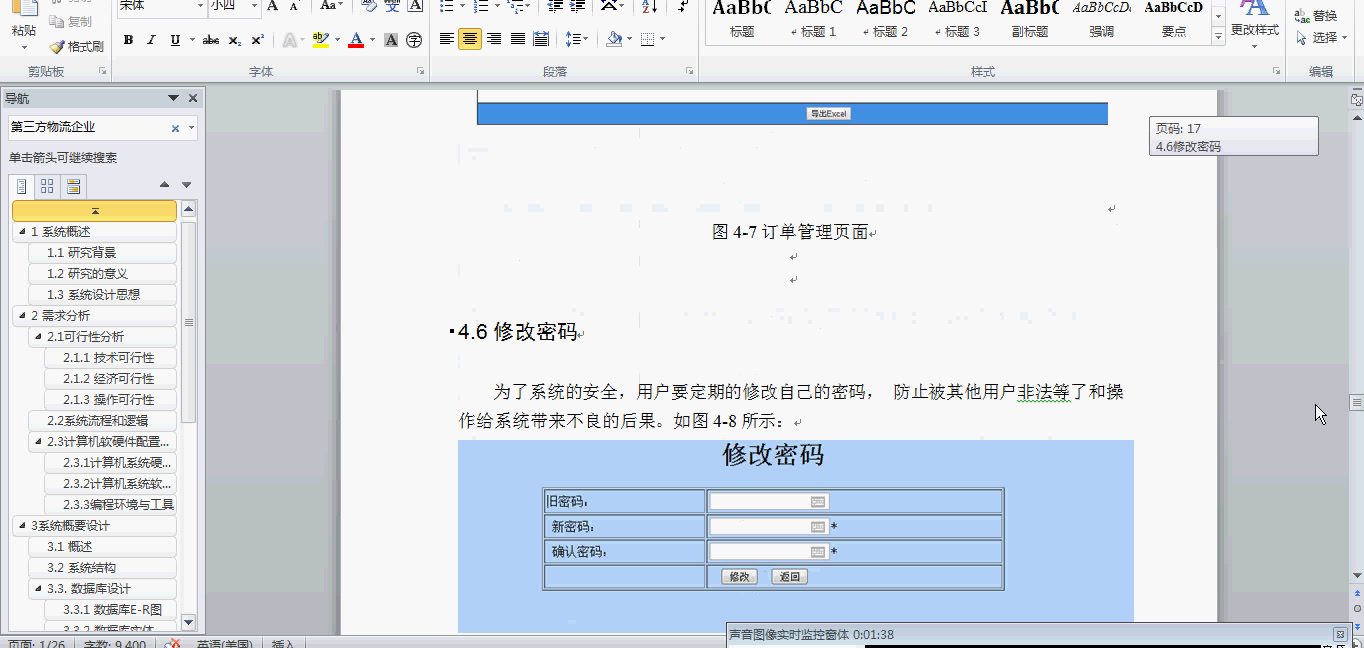Apply strikethrough formatting with the abc icon
Viewport: 1364px width, 648px height.
point(211,40)
